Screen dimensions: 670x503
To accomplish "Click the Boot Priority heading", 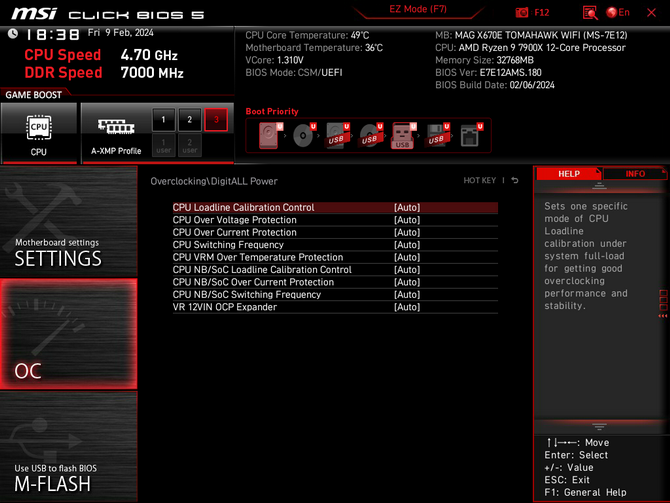I will 272,112.
